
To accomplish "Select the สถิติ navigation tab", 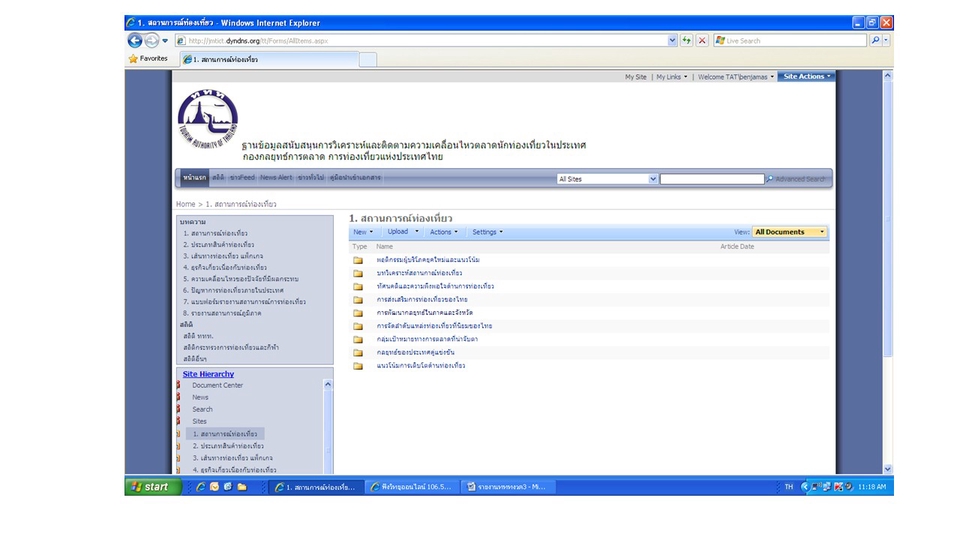I will coord(219,178).
